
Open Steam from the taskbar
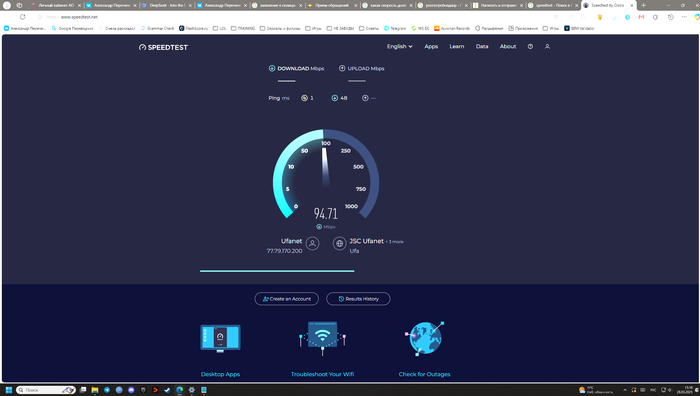(167, 390)
